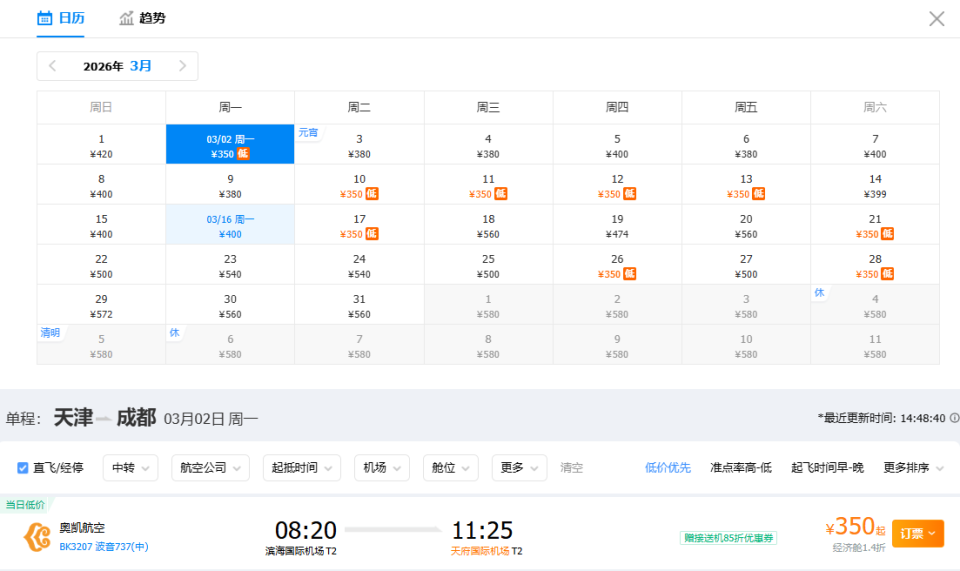Open the 中转 transfer dropdown

tap(130, 468)
